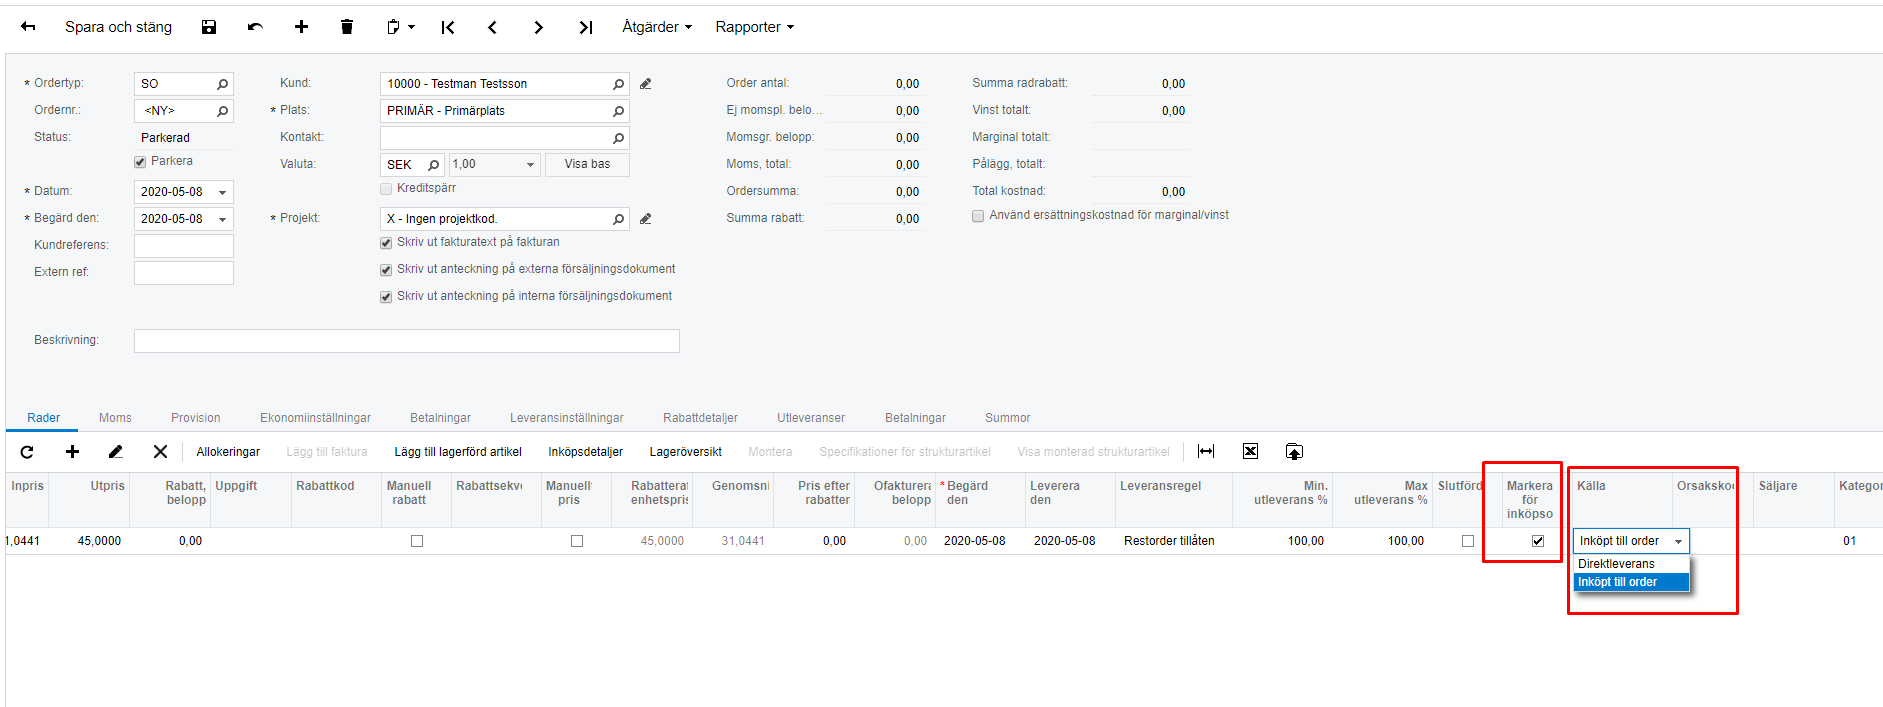The height and width of the screenshot is (707, 1883).
Task: Go to the last record icon
Action: tap(586, 27)
